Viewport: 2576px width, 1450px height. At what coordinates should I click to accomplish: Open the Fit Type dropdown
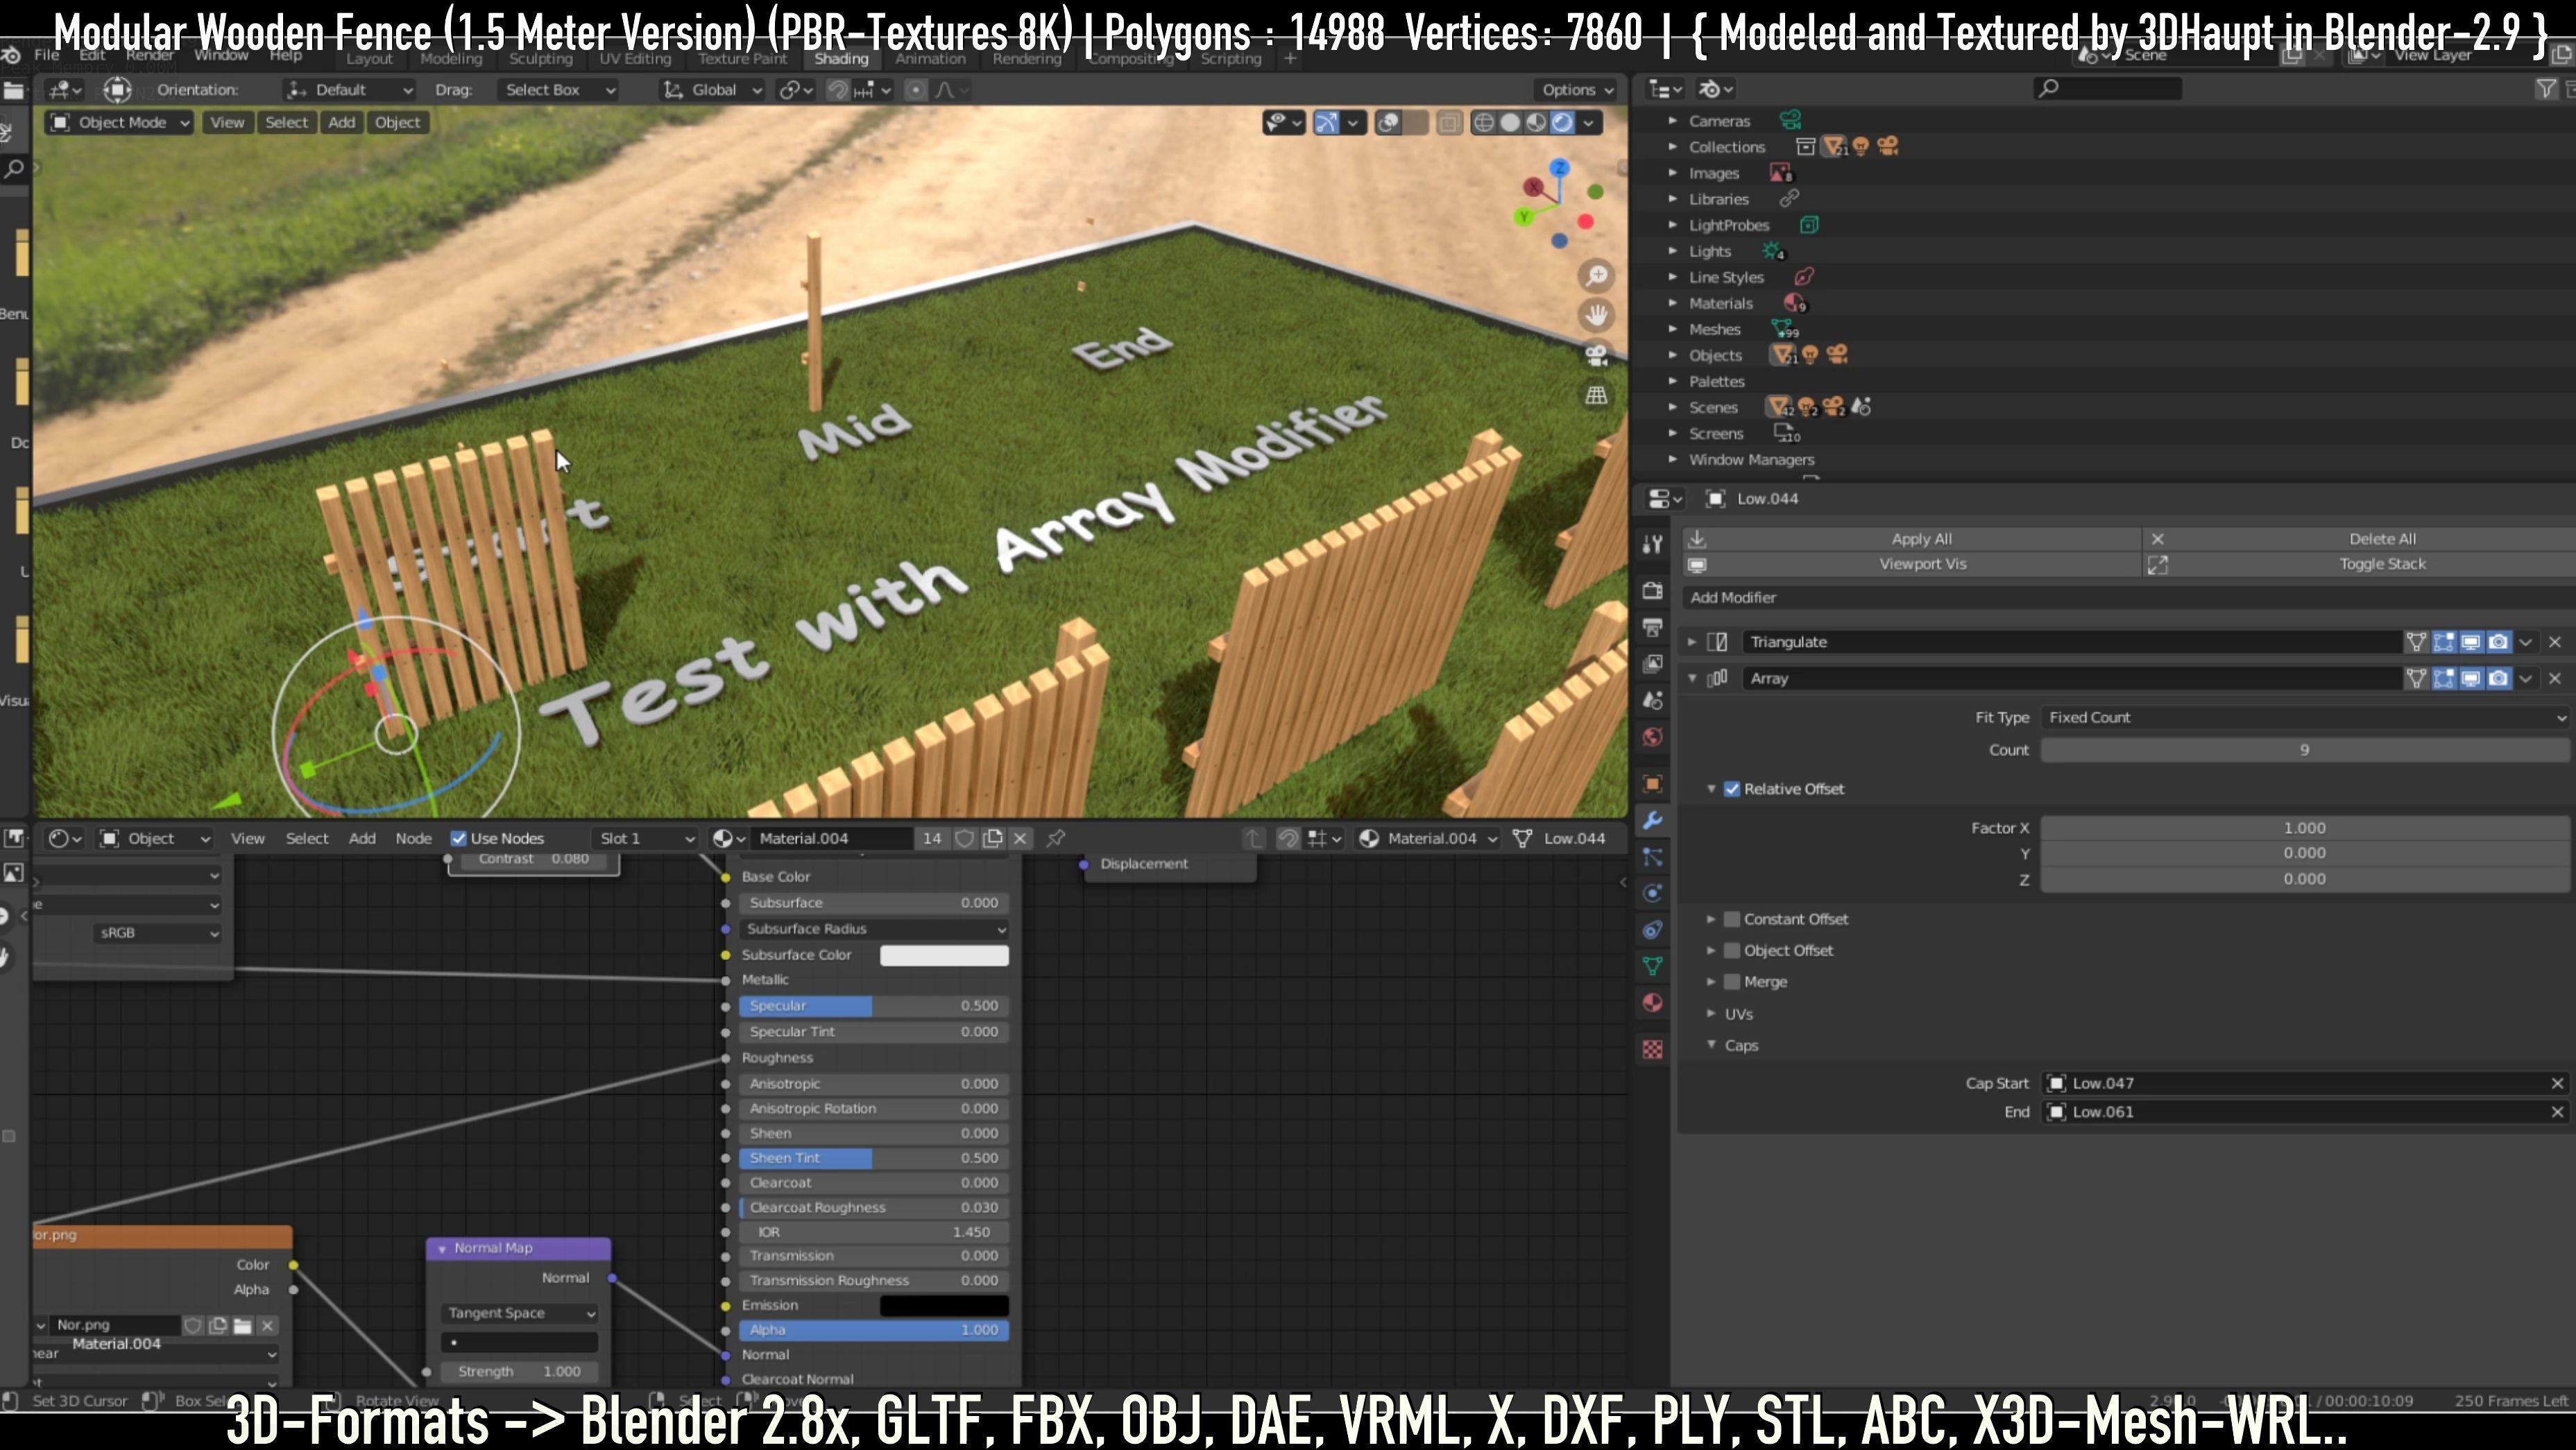click(x=2305, y=717)
